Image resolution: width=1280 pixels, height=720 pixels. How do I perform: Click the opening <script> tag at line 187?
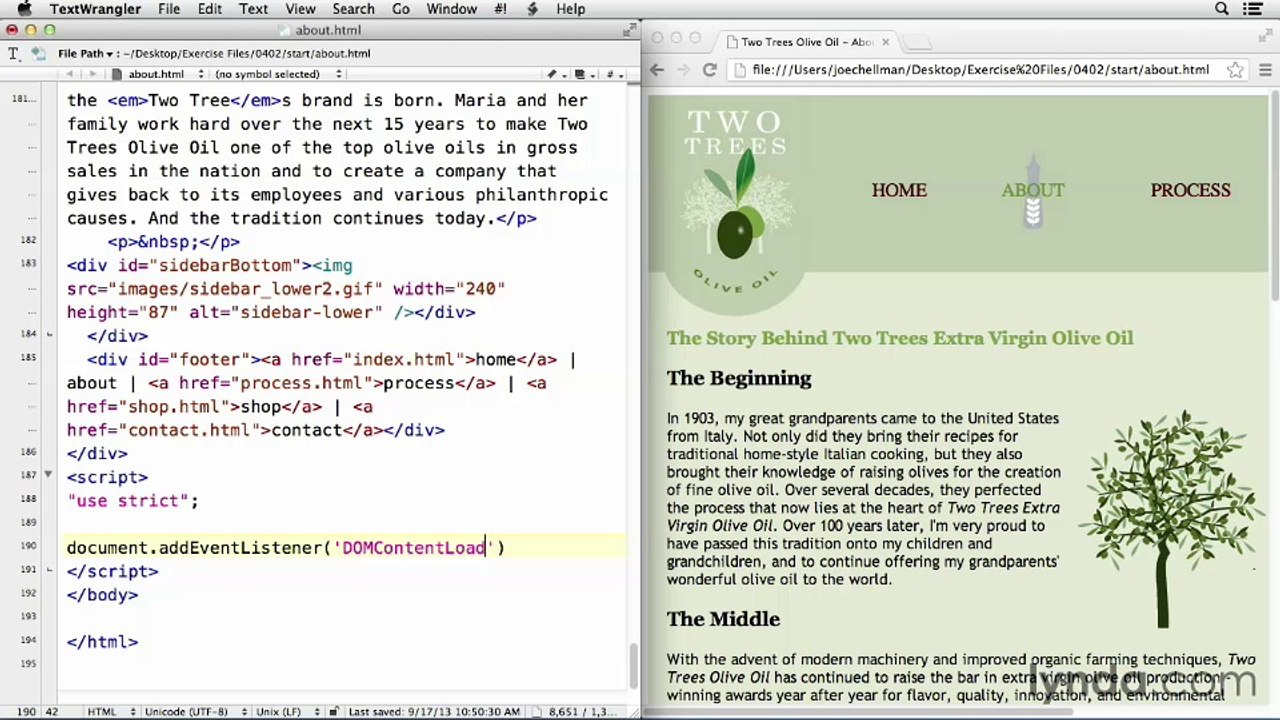tap(107, 477)
